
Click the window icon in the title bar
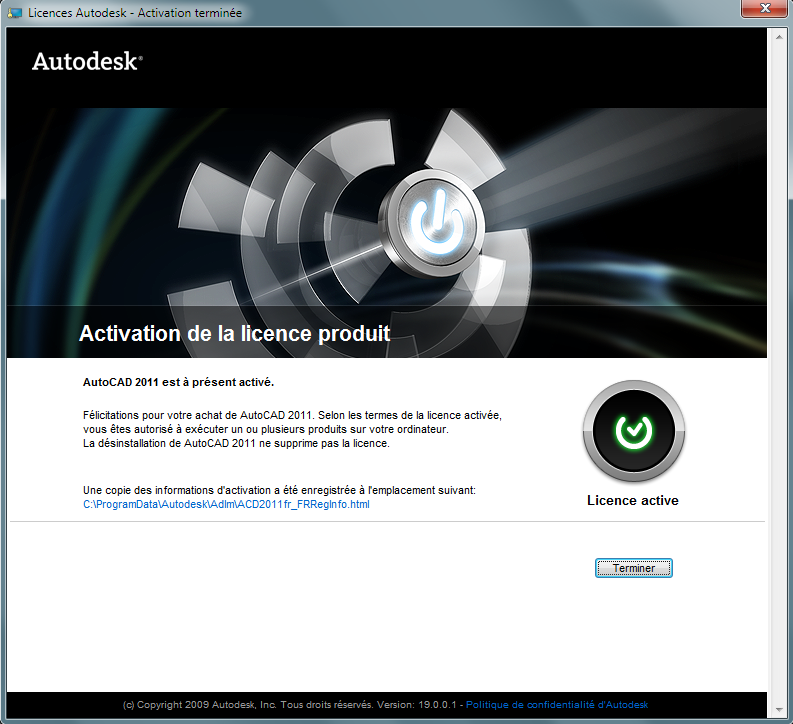click(x=15, y=13)
